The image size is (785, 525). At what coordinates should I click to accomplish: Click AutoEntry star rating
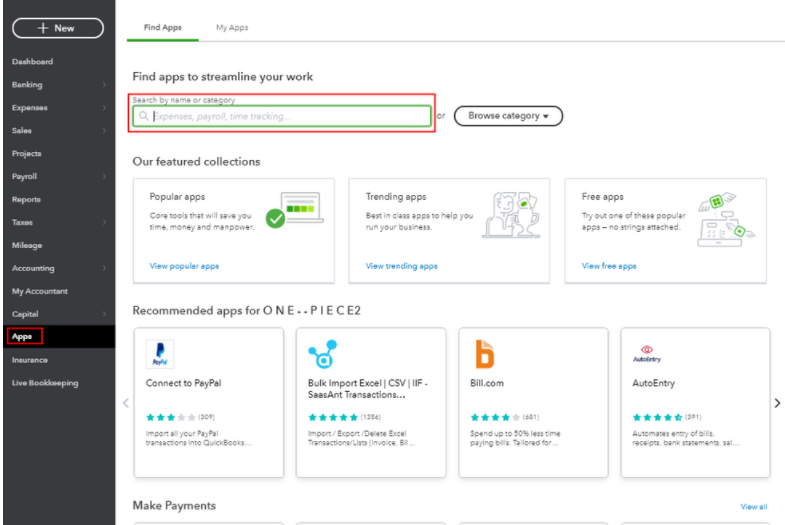click(x=657, y=417)
